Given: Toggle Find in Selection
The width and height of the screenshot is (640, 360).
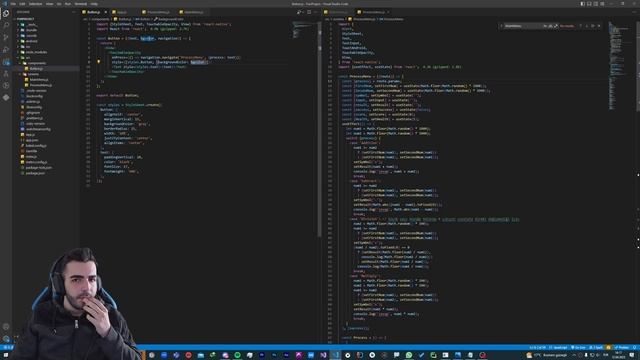Looking at the screenshot, I should [x=593, y=26].
